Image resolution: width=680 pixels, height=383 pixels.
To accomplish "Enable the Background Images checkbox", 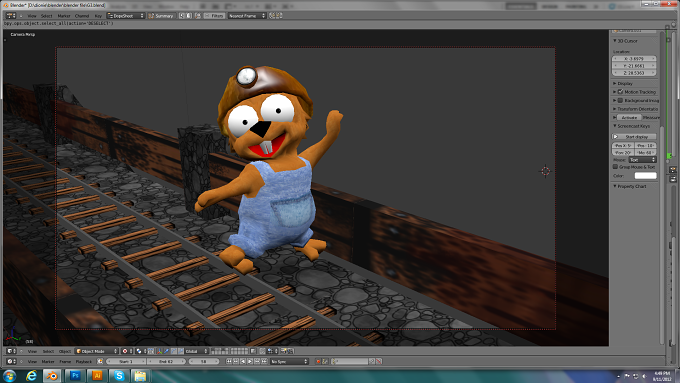I will pos(620,100).
